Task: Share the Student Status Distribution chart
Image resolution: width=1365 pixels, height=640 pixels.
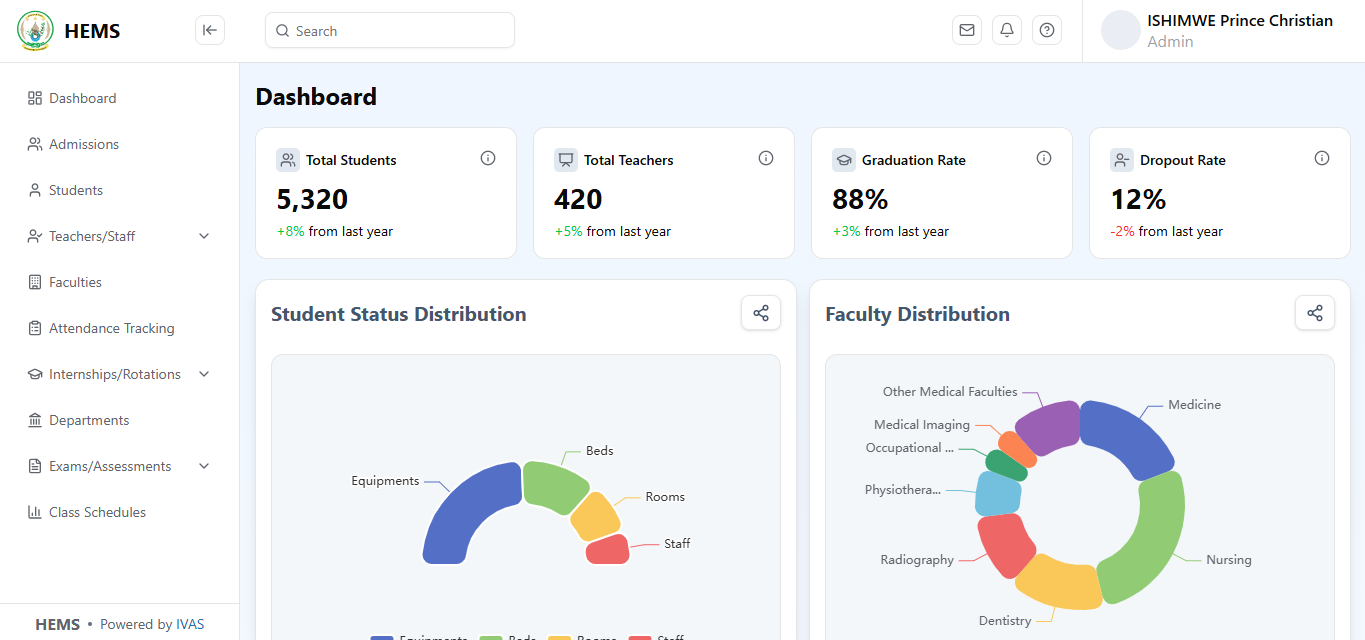Action: click(761, 313)
